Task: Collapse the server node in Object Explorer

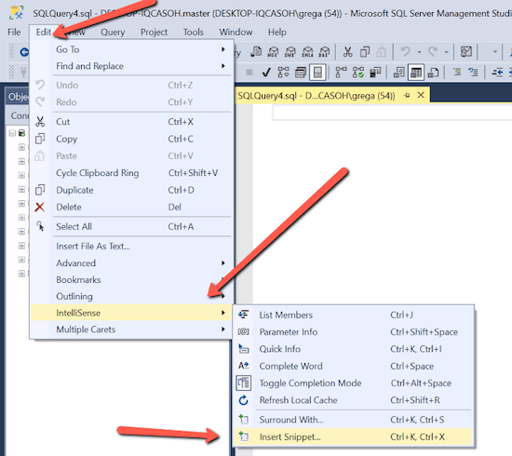Action: [12, 133]
